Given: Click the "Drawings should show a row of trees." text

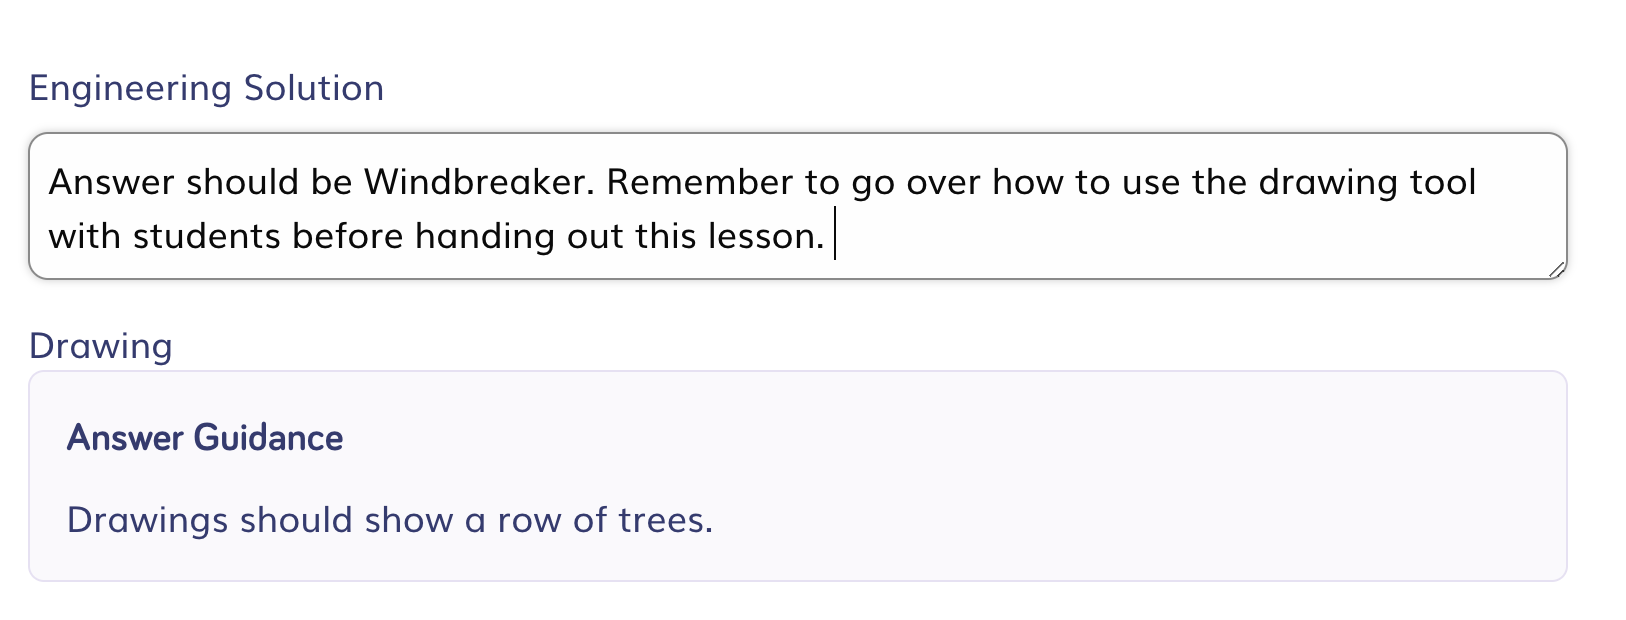Looking at the screenshot, I should pyautogui.click(x=389, y=520).
